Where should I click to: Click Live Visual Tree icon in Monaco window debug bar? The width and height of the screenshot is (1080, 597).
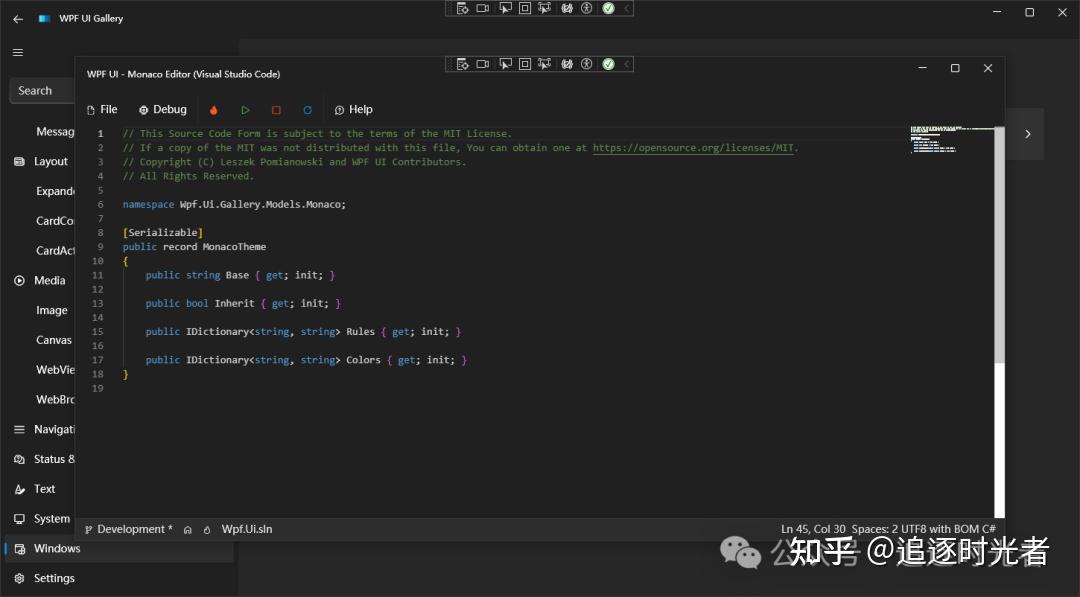(463, 64)
